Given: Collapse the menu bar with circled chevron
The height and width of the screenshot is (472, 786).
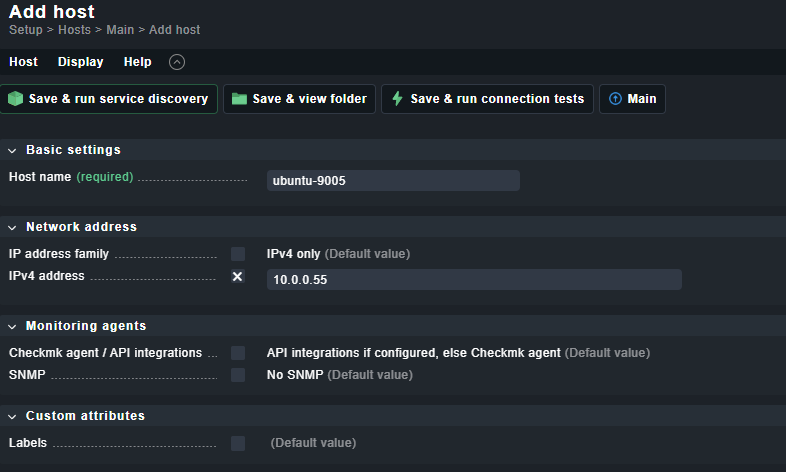Looking at the screenshot, I should tap(177, 62).
